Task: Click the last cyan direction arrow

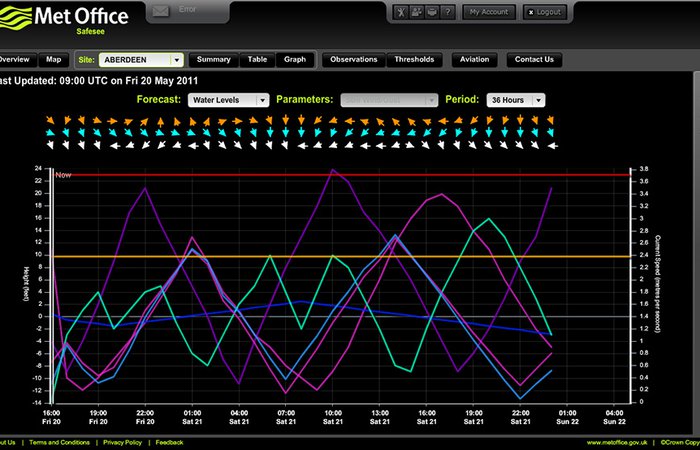Action: point(550,133)
